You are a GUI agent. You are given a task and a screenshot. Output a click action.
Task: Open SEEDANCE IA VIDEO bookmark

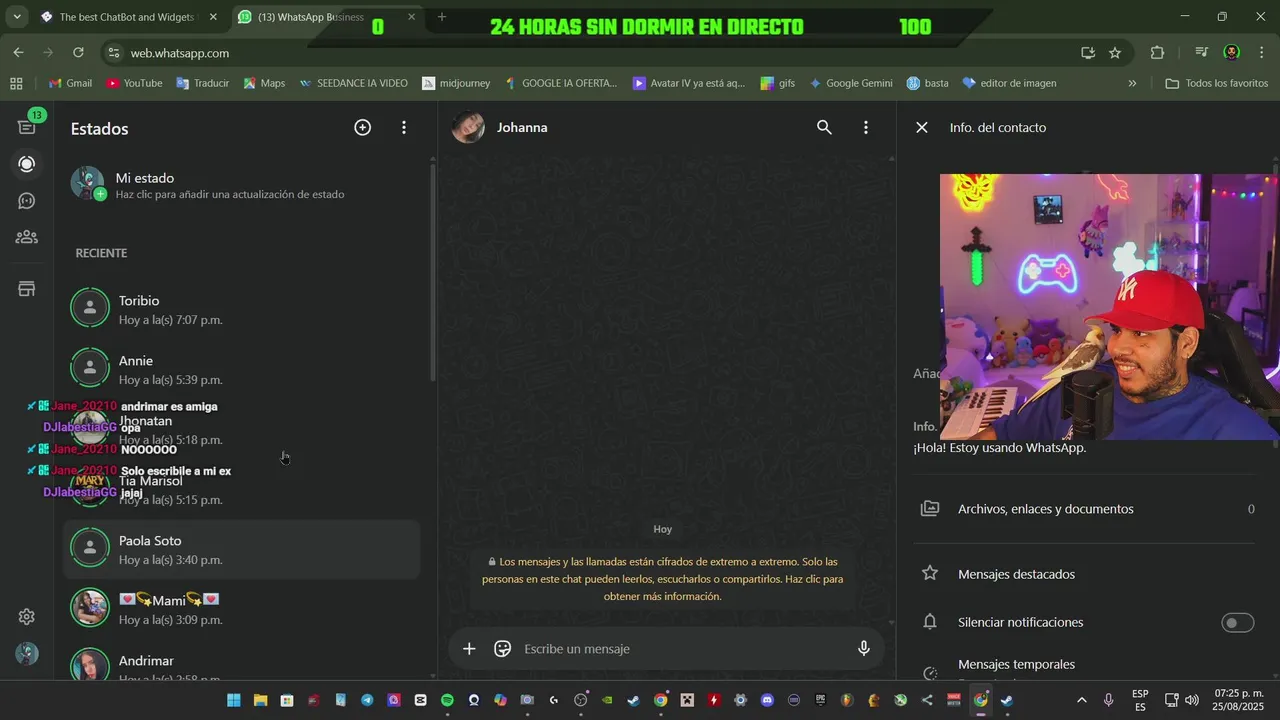pyautogui.click(x=353, y=83)
